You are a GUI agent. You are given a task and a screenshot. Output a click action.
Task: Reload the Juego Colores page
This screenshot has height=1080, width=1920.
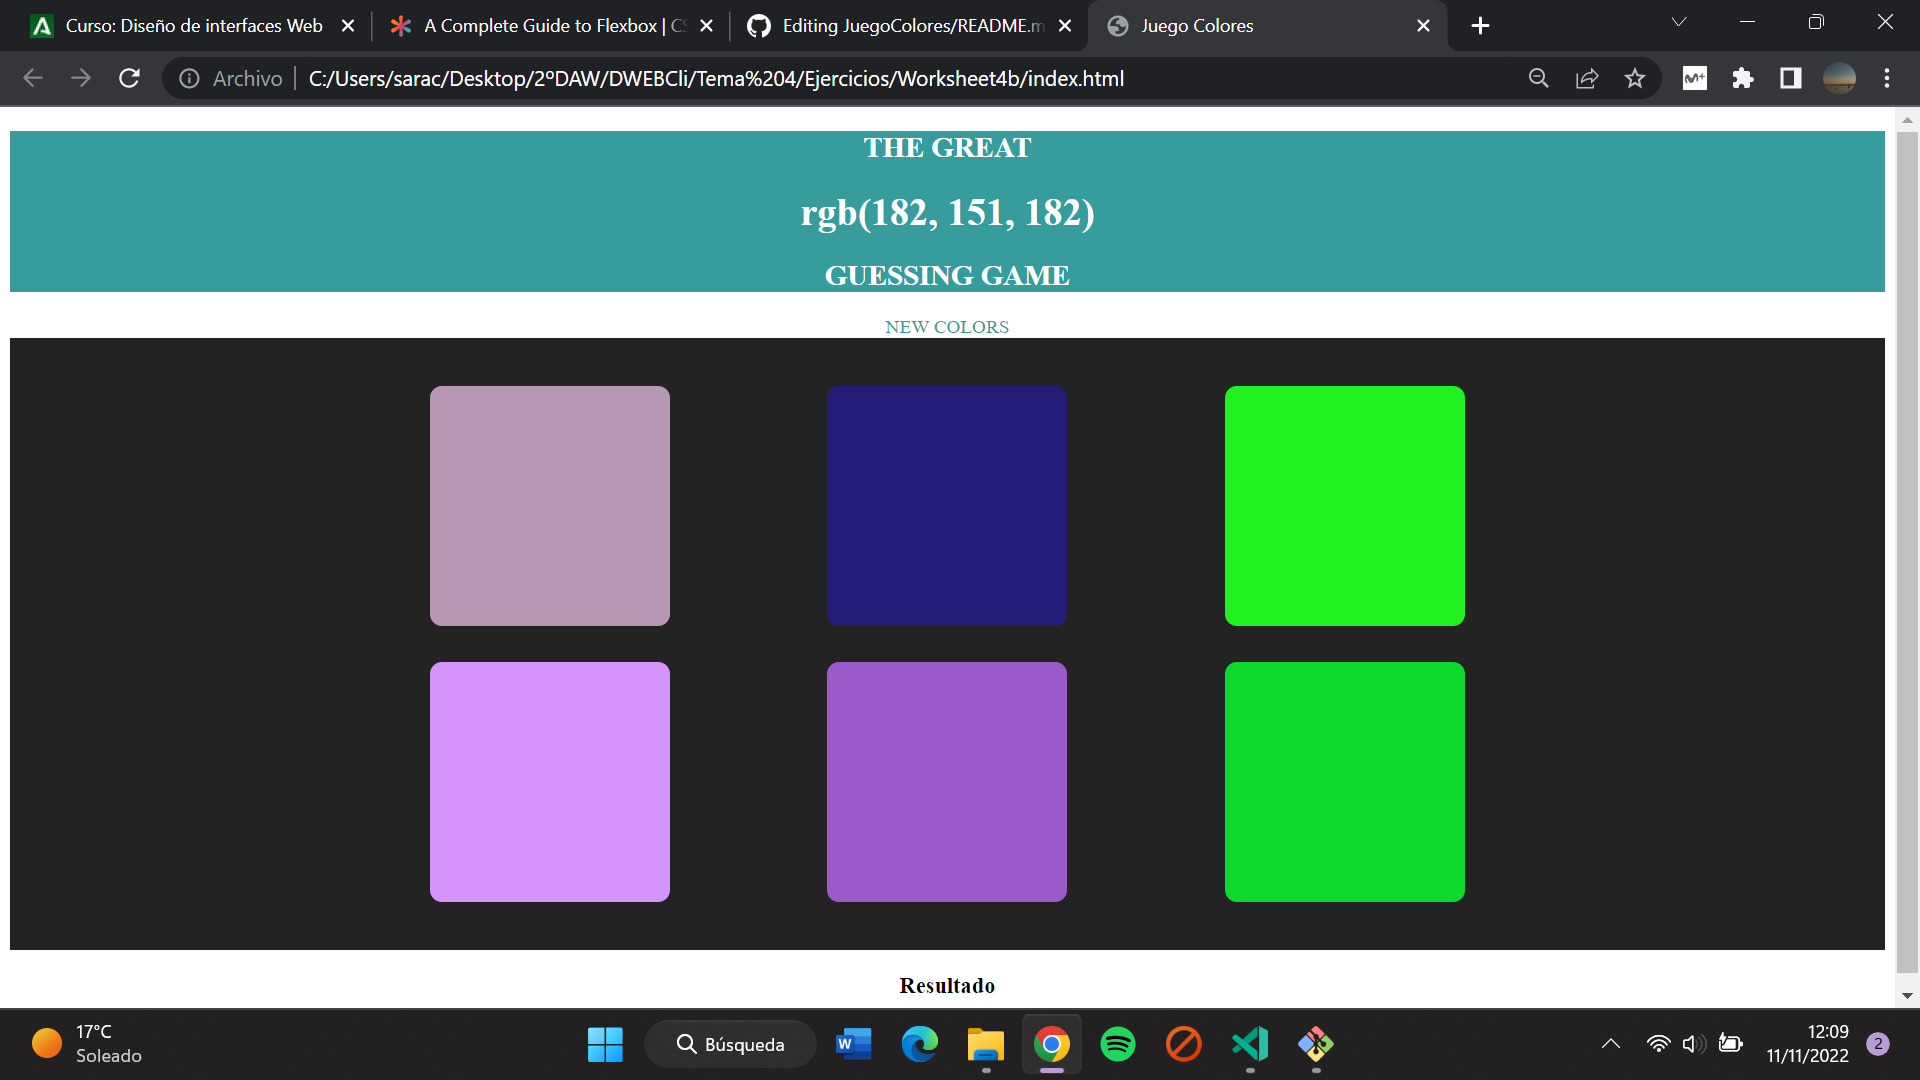129,78
